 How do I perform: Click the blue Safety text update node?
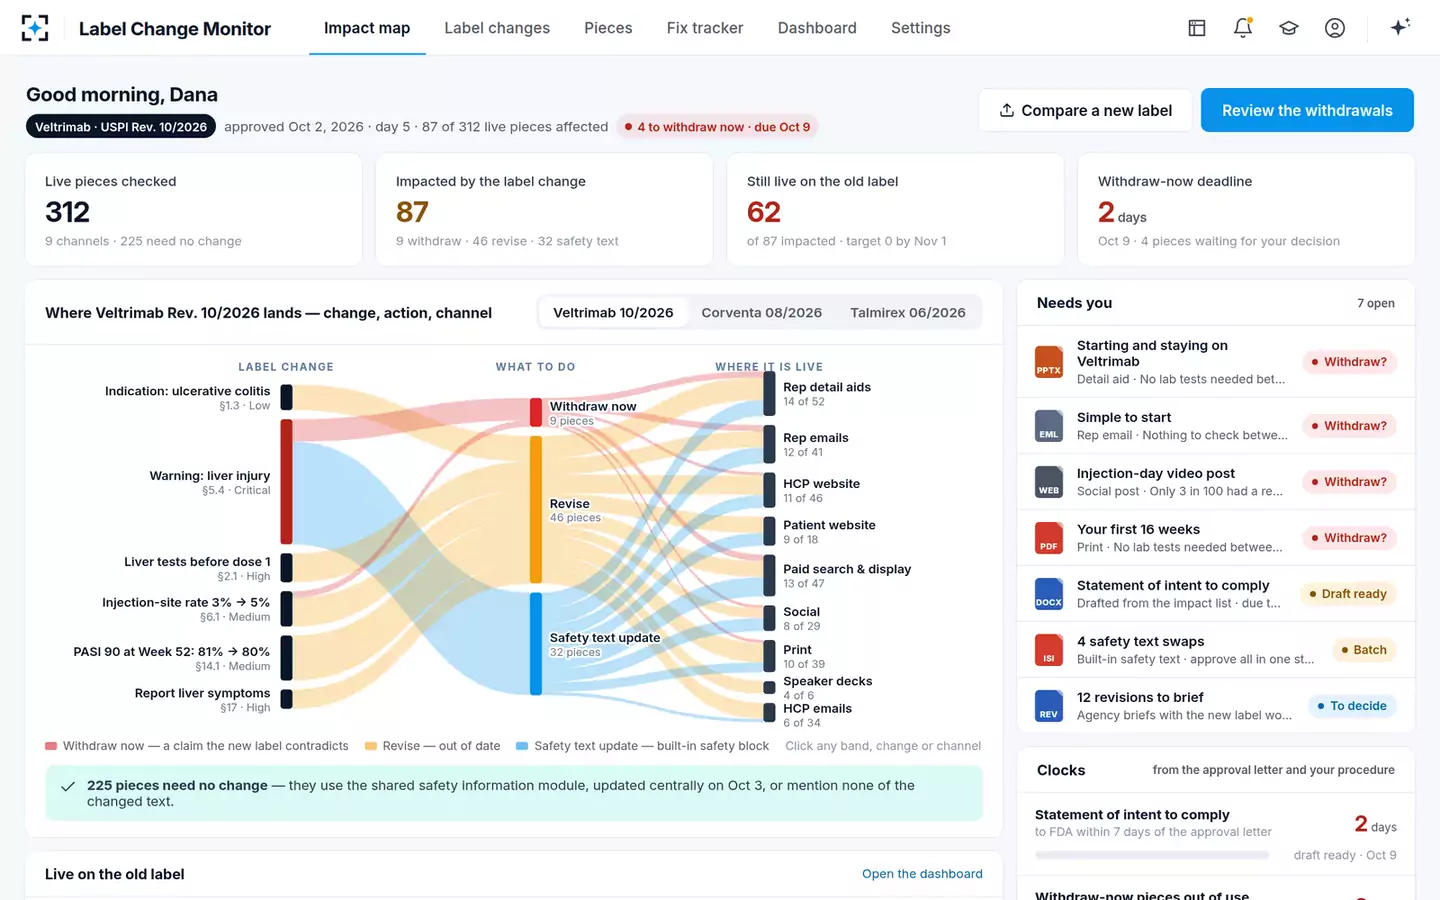[536, 643]
